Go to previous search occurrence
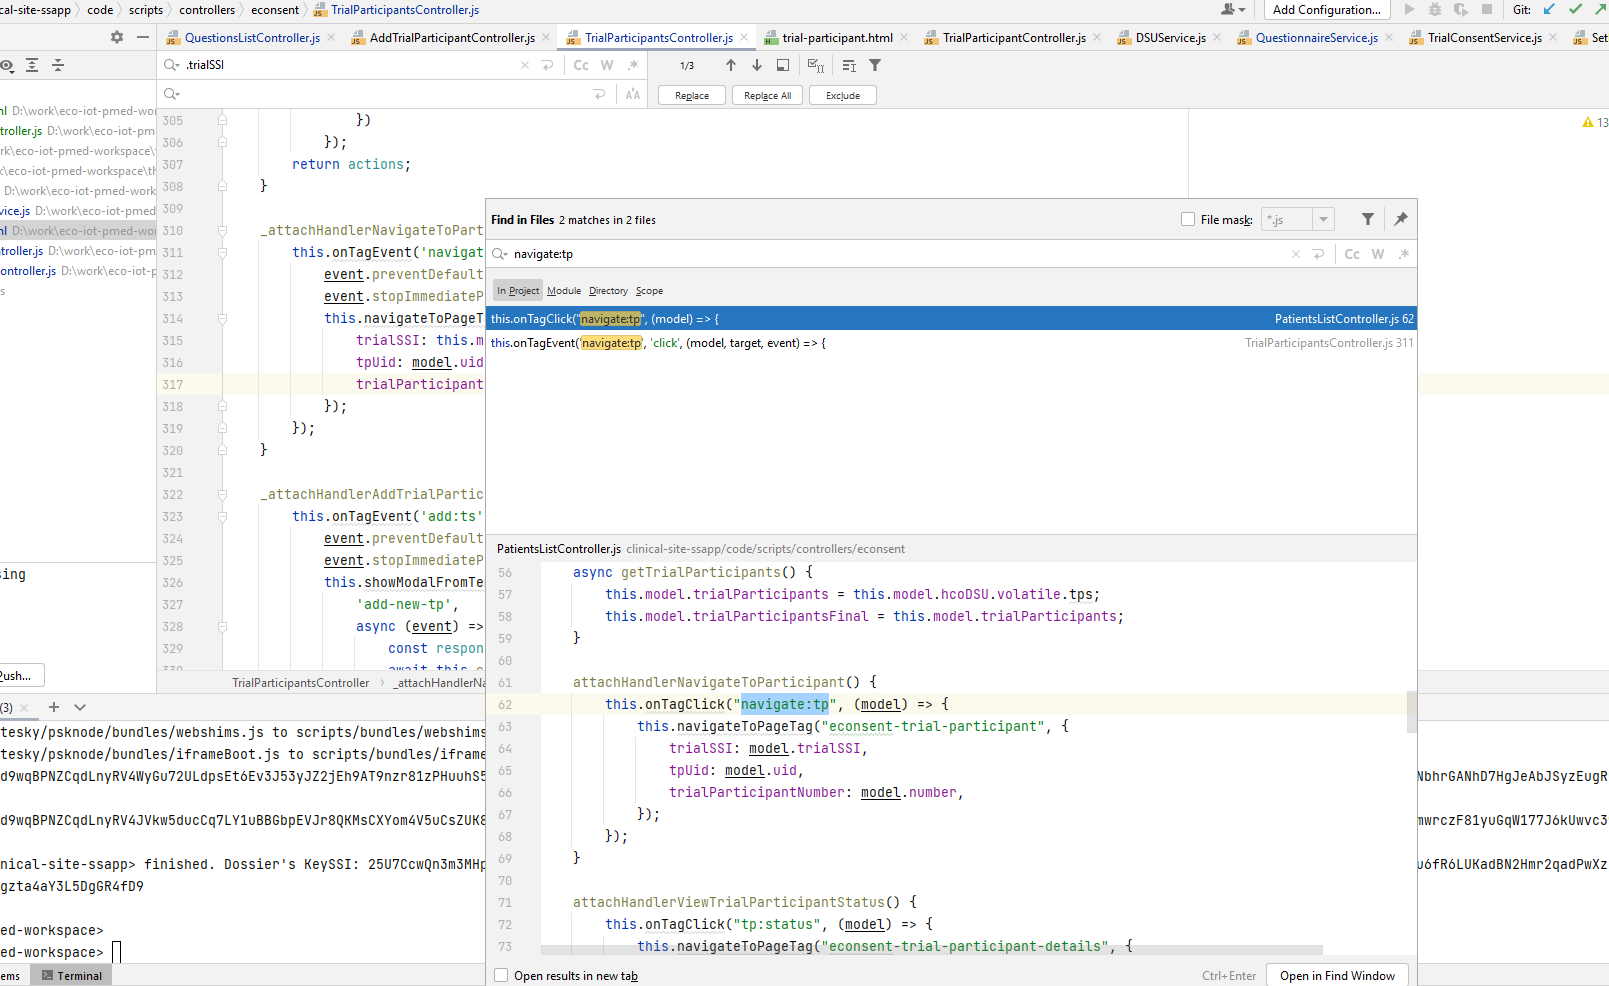 tap(731, 65)
